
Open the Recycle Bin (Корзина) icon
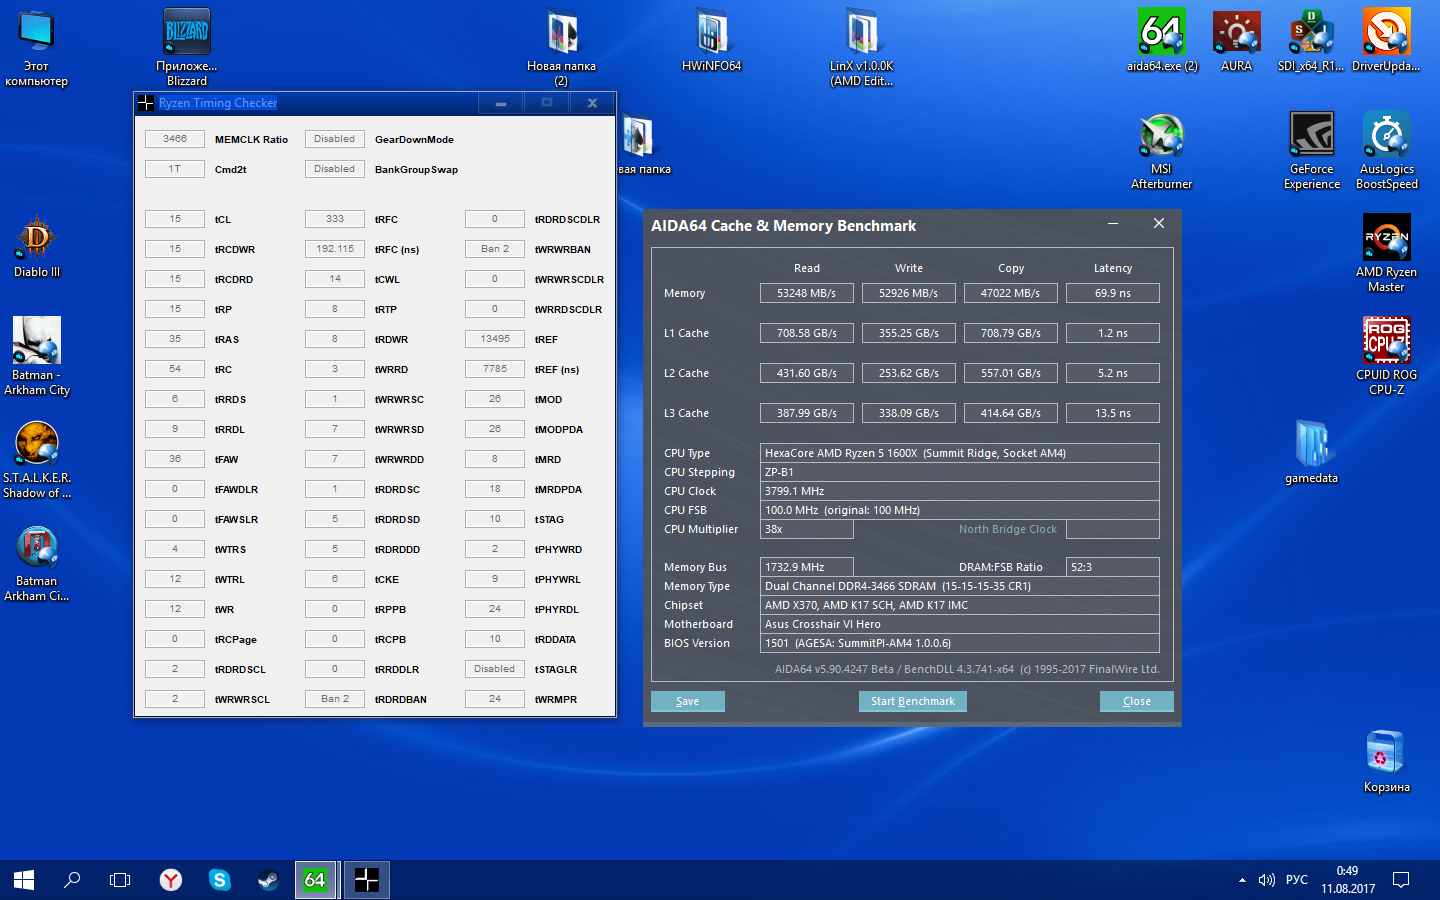(x=1386, y=761)
